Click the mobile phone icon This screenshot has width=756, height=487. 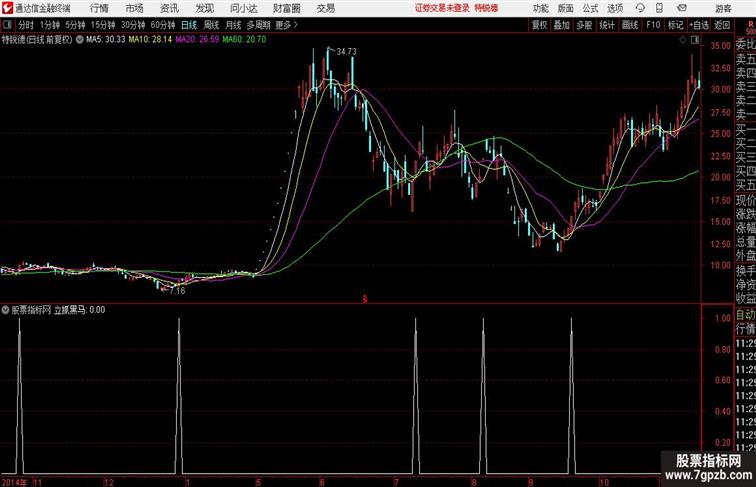pos(659,8)
